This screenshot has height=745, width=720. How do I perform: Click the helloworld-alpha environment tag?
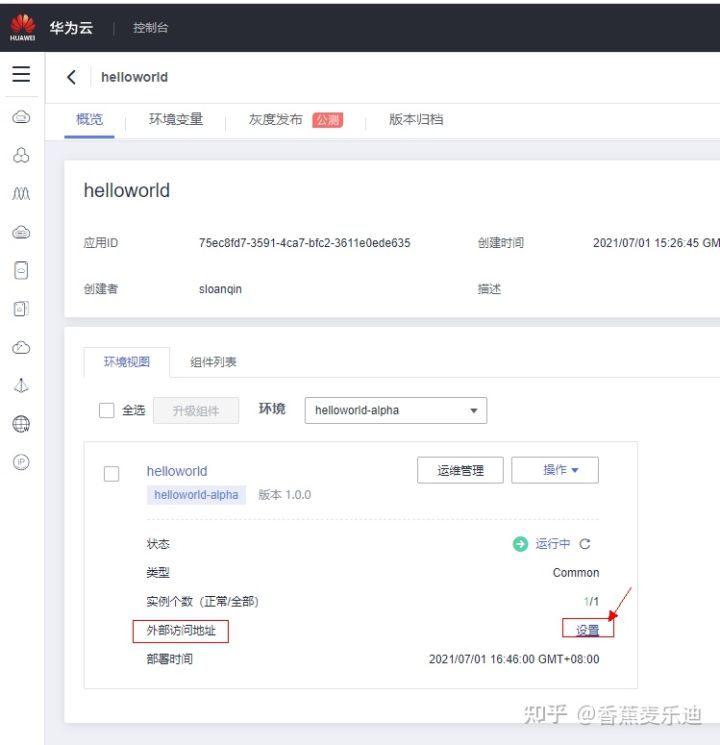tap(196, 495)
